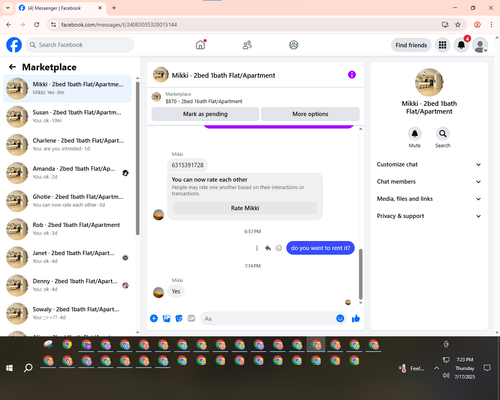Expand Privacy & support section

(429, 216)
